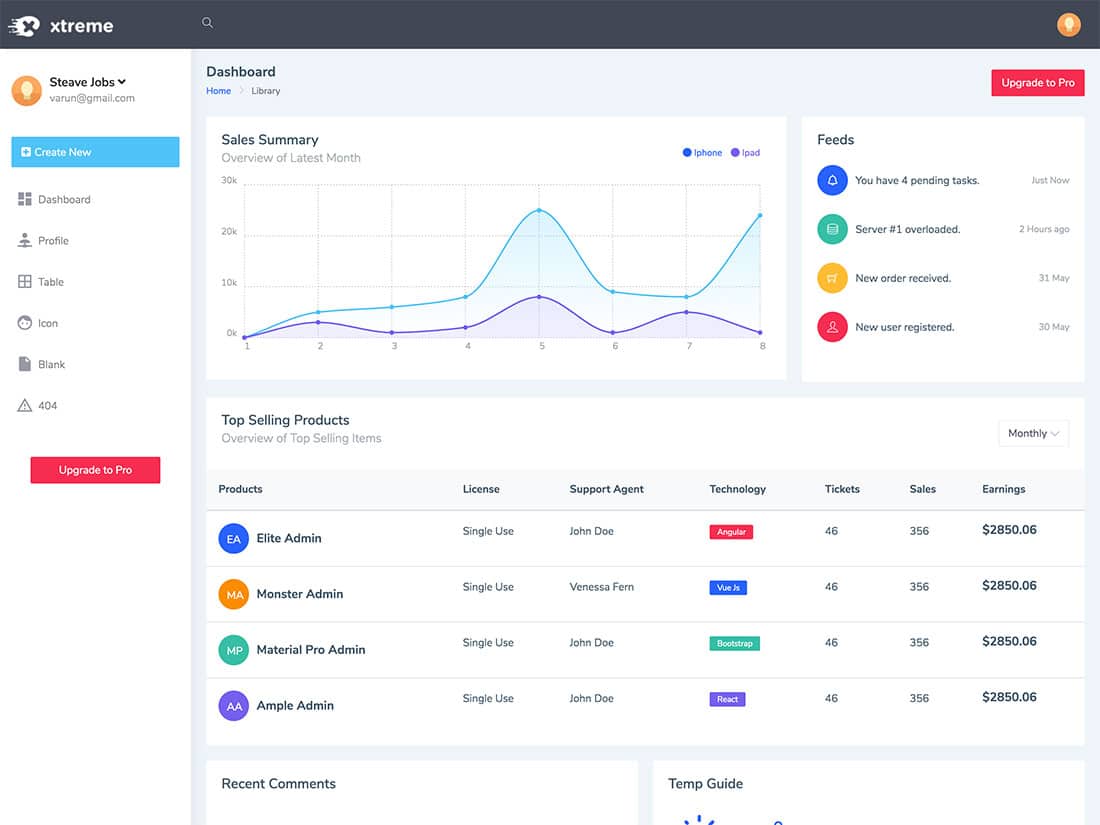The height and width of the screenshot is (825, 1100).
Task: Click the Products column header
Action: pyautogui.click(x=240, y=489)
